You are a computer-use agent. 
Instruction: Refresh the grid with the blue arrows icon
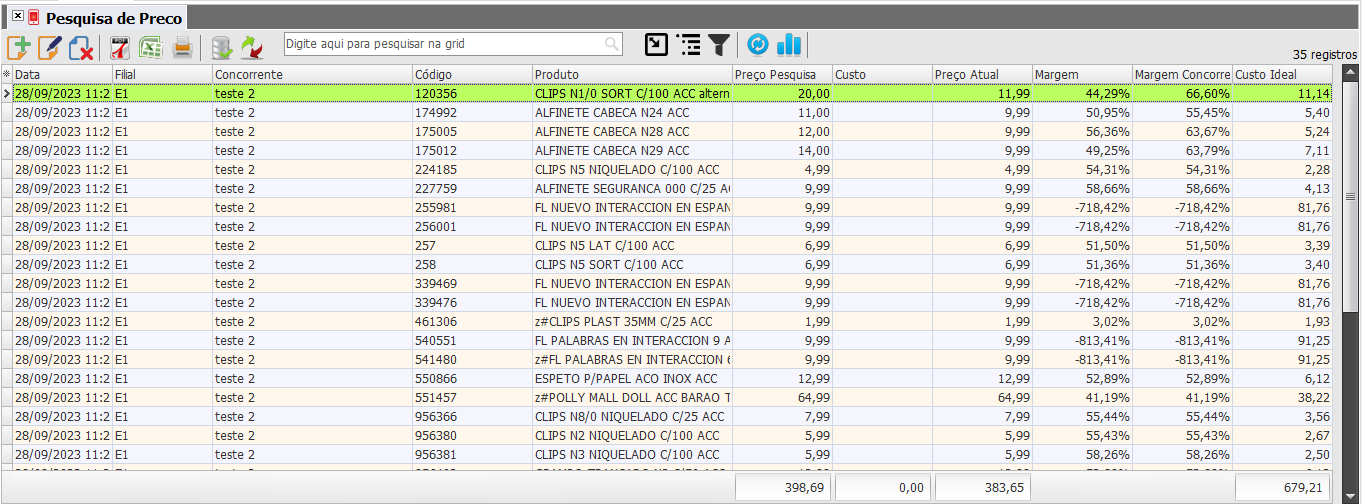(758, 44)
